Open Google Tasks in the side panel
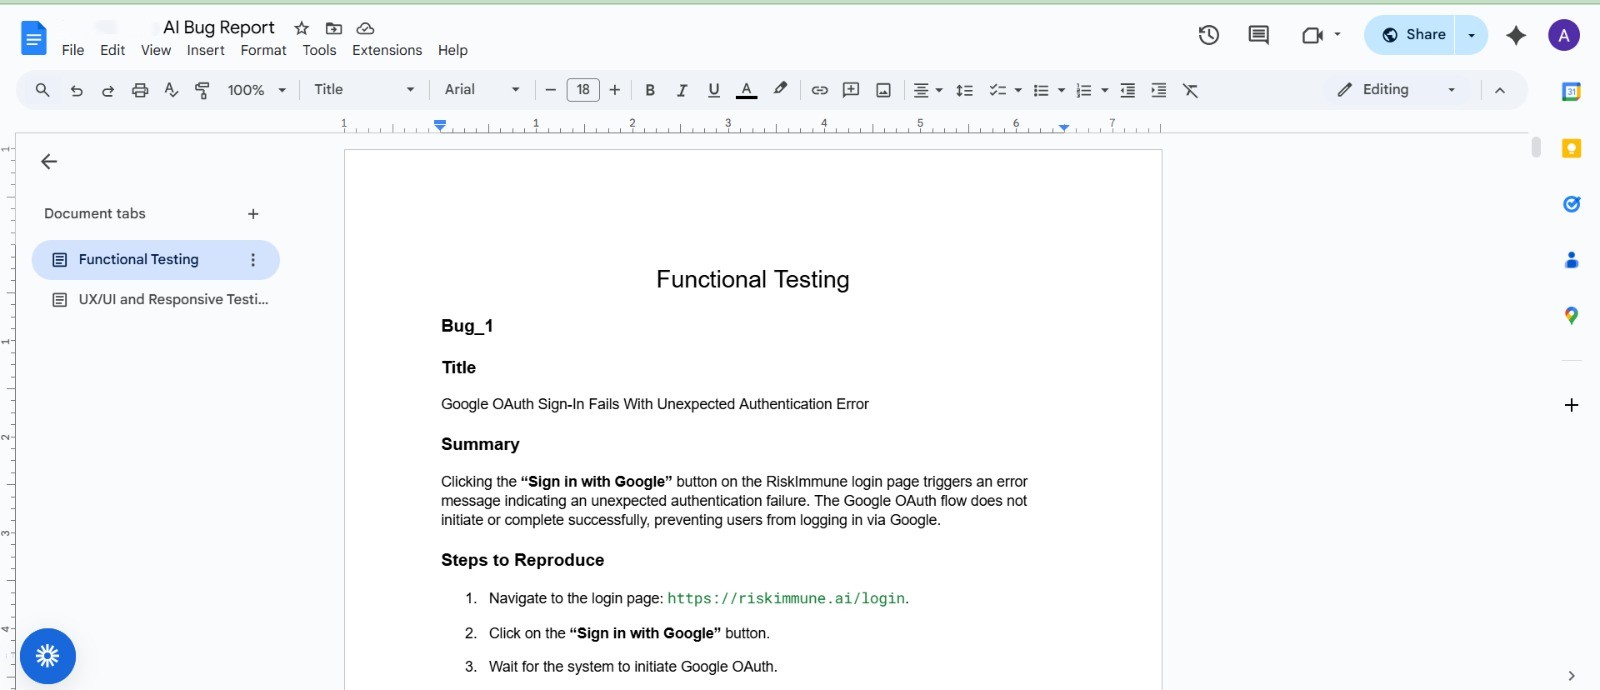Image resolution: width=1600 pixels, height=690 pixels. [x=1571, y=204]
